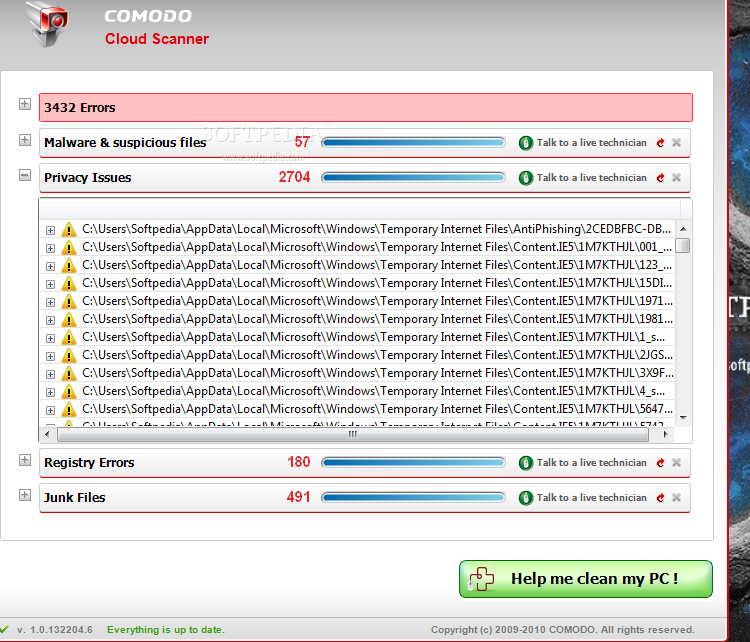
Task: Expand the 1M7KTHJL\4_s file entry
Action: pos(50,392)
